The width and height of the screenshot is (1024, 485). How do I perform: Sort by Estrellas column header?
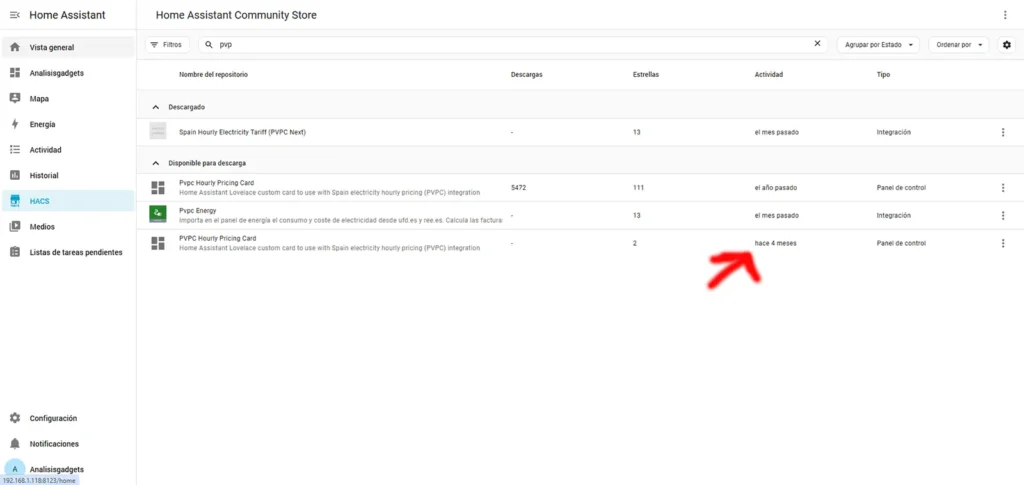(646, 74)
